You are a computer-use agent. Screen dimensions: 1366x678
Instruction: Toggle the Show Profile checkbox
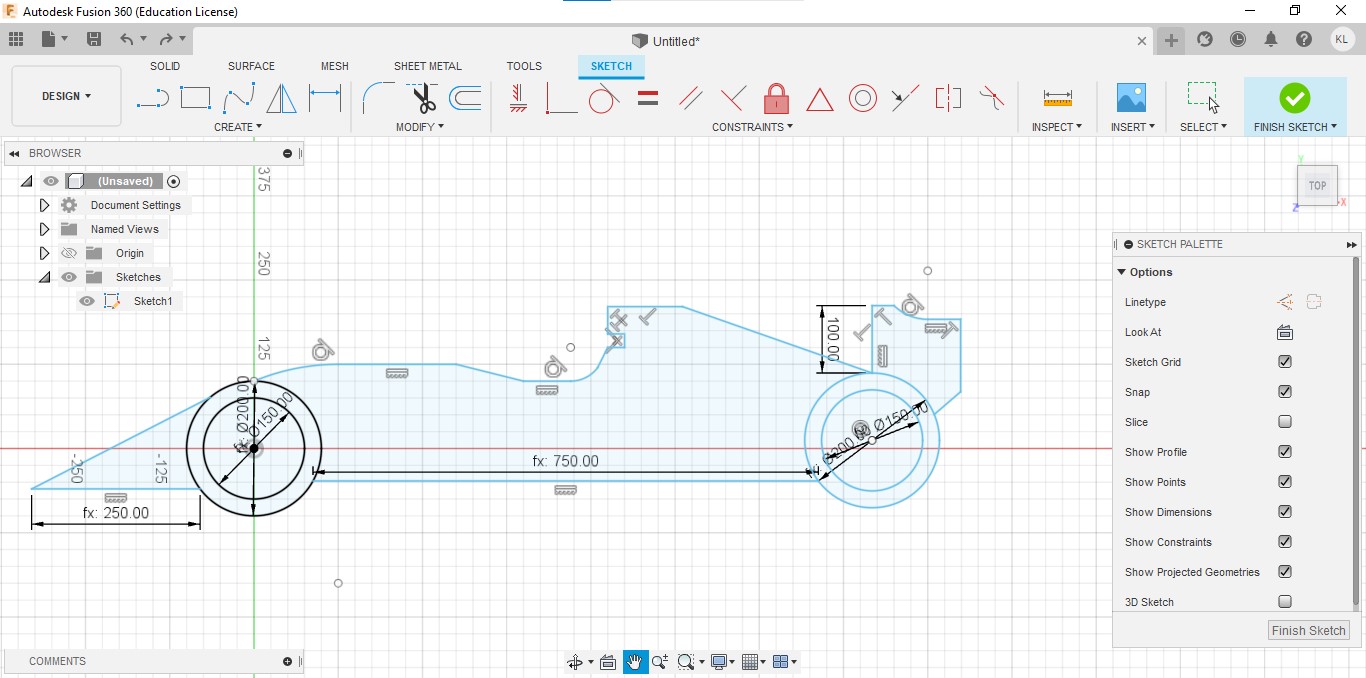point(1285,452)
